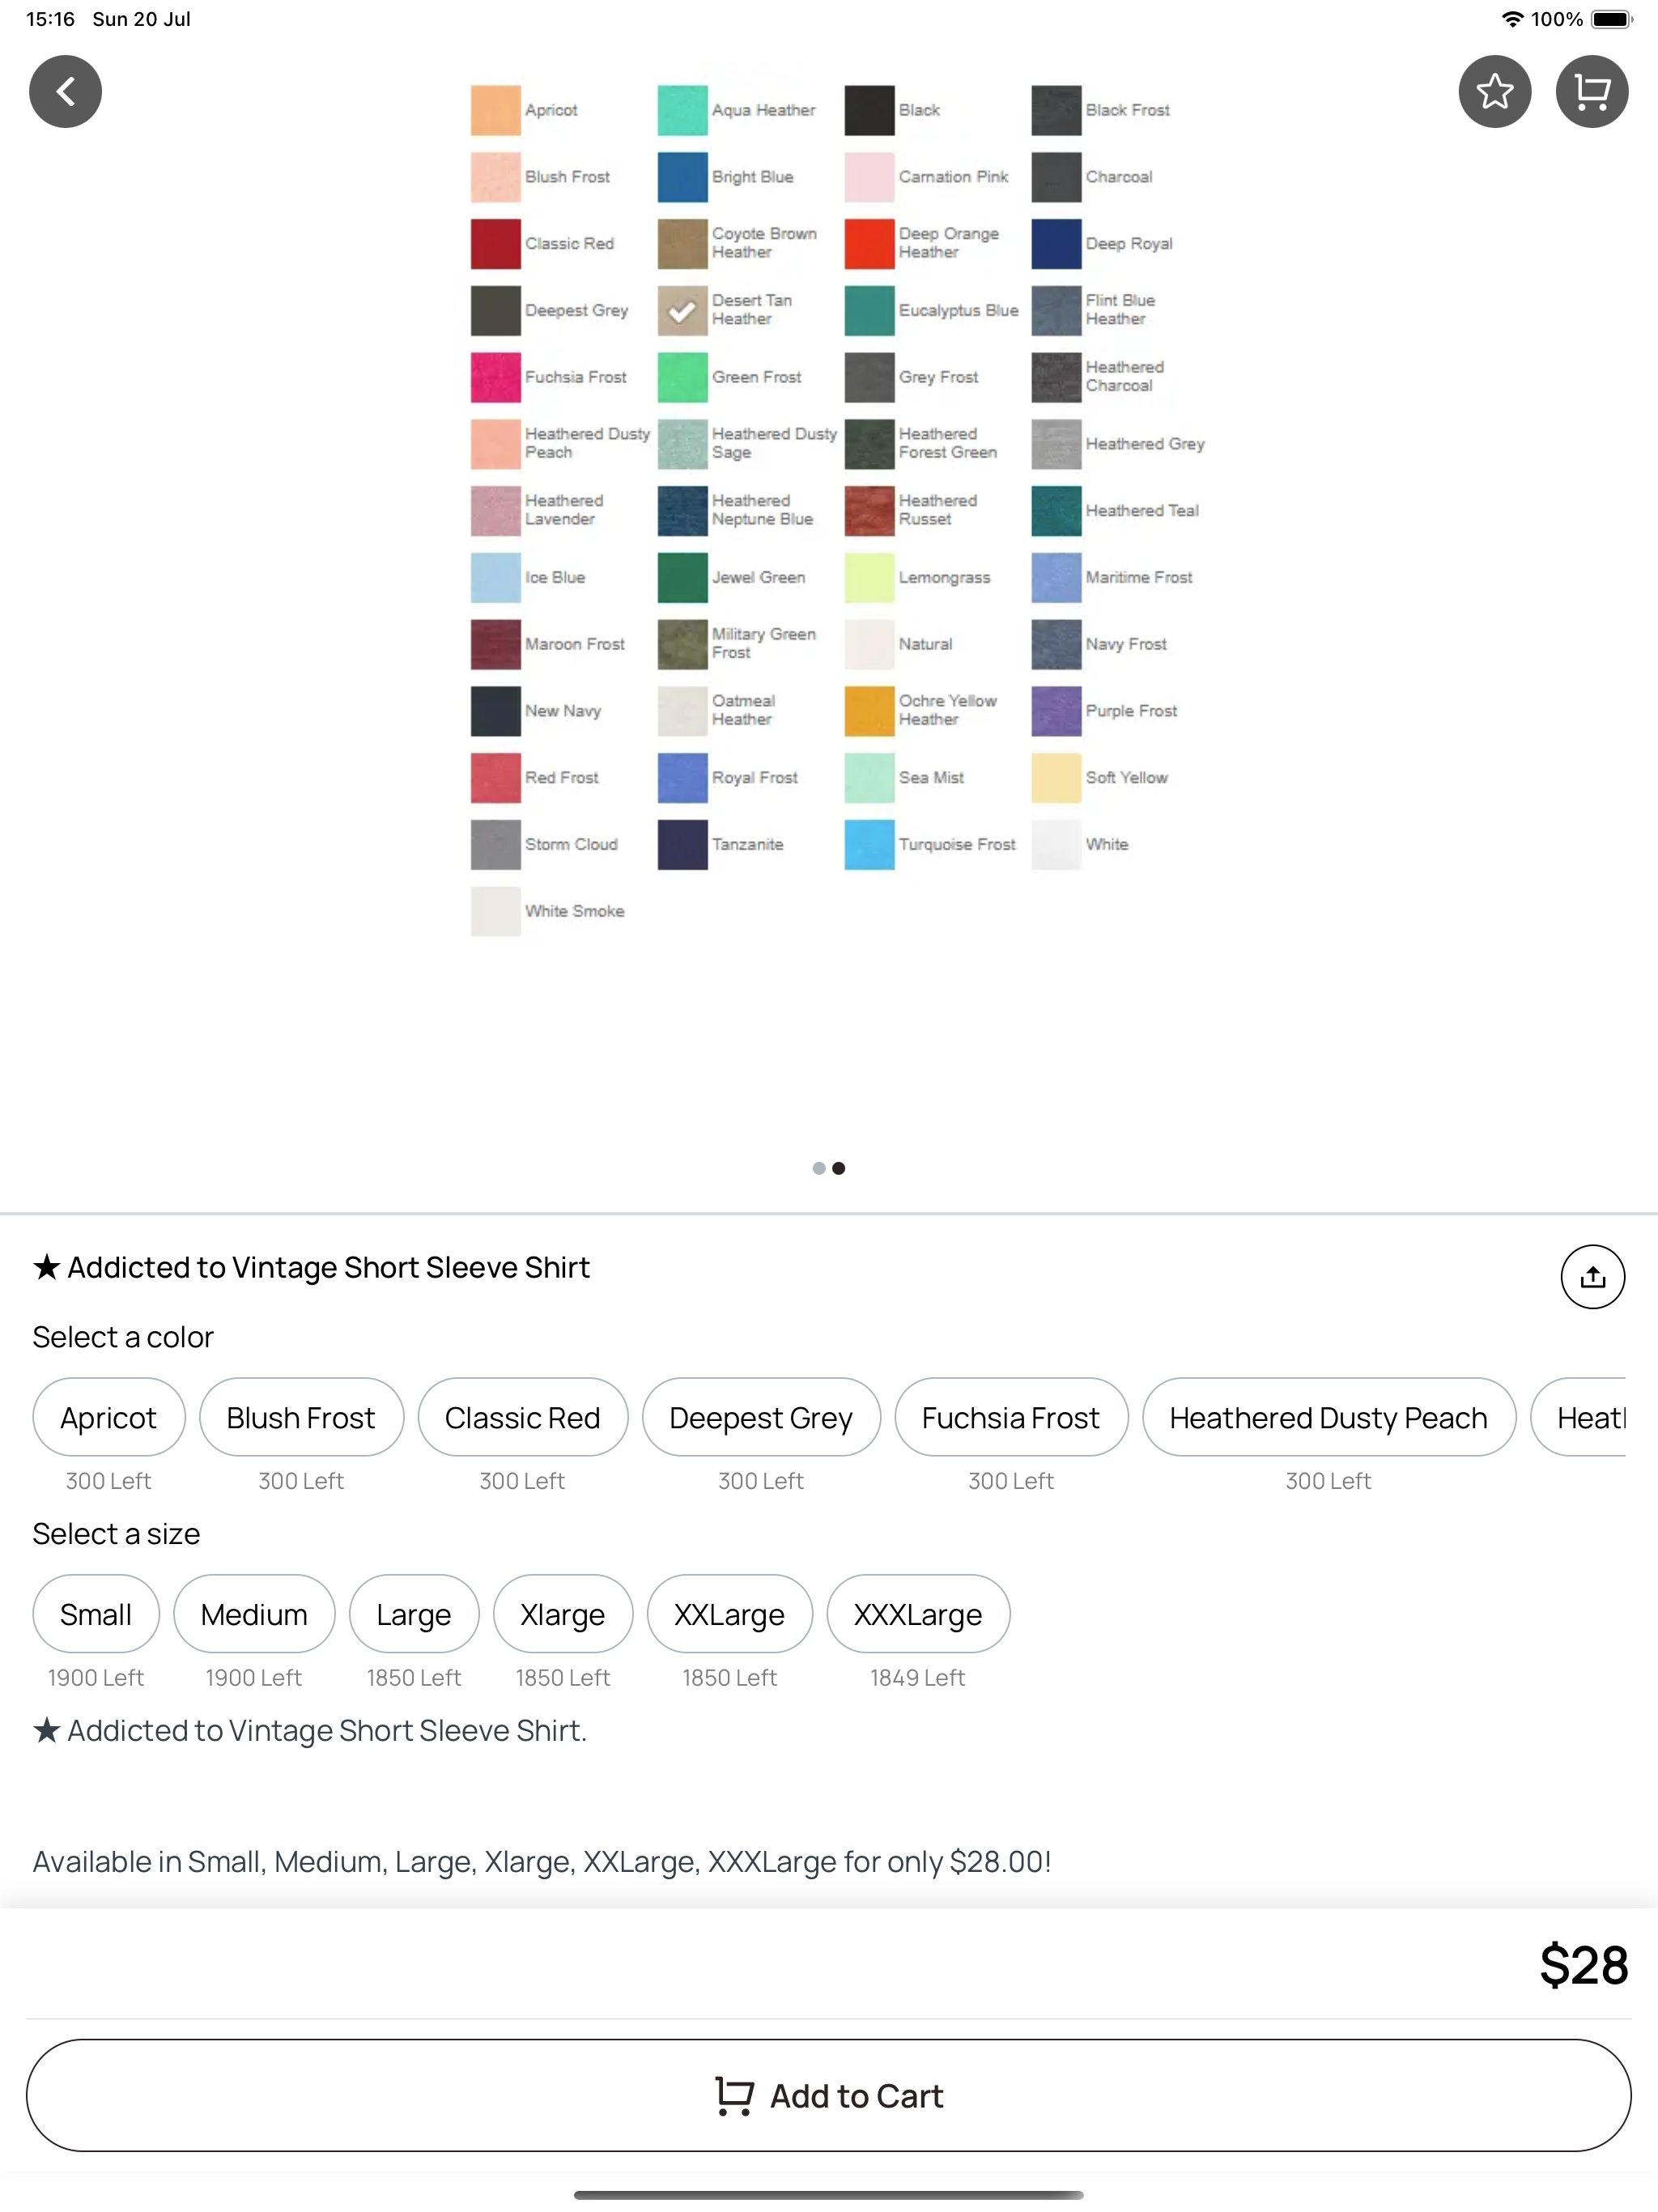Pick Heathered Dusty Peach color
Image resolution: width=1658 pixels, height=2212 pixels.
[1329, 1417]
